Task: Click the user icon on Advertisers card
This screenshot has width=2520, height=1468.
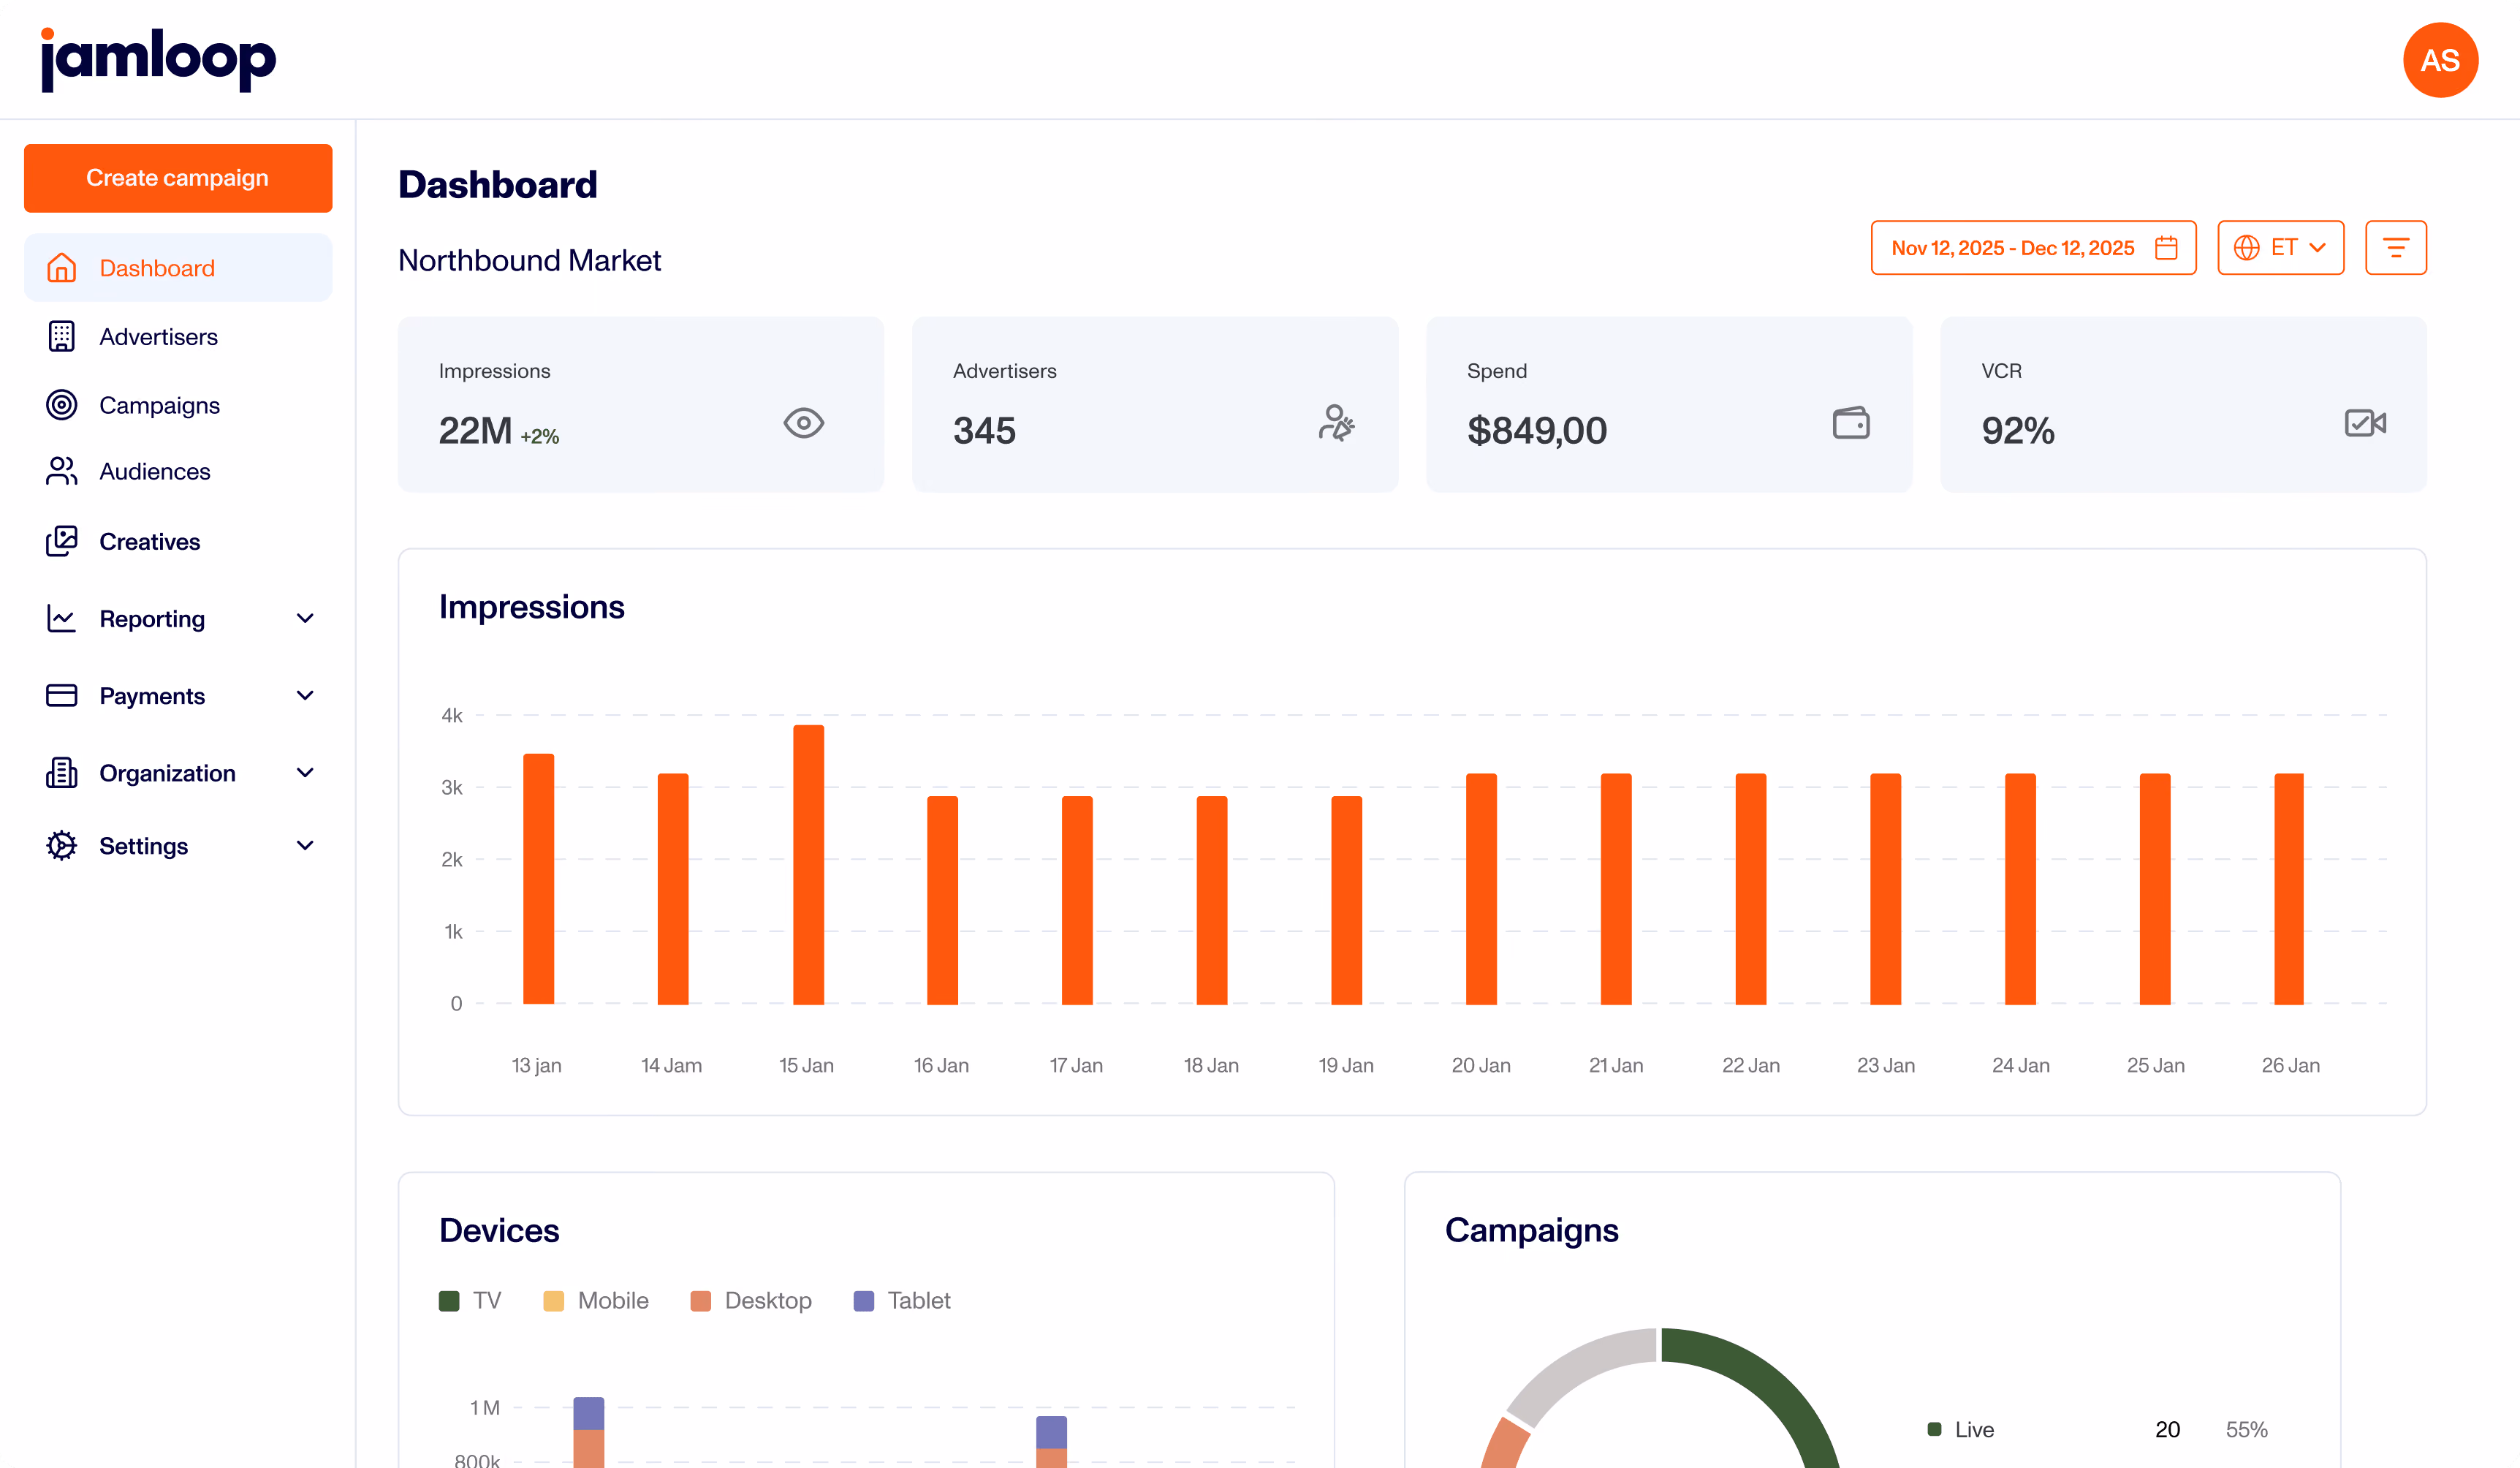Action: (1336, 423)
